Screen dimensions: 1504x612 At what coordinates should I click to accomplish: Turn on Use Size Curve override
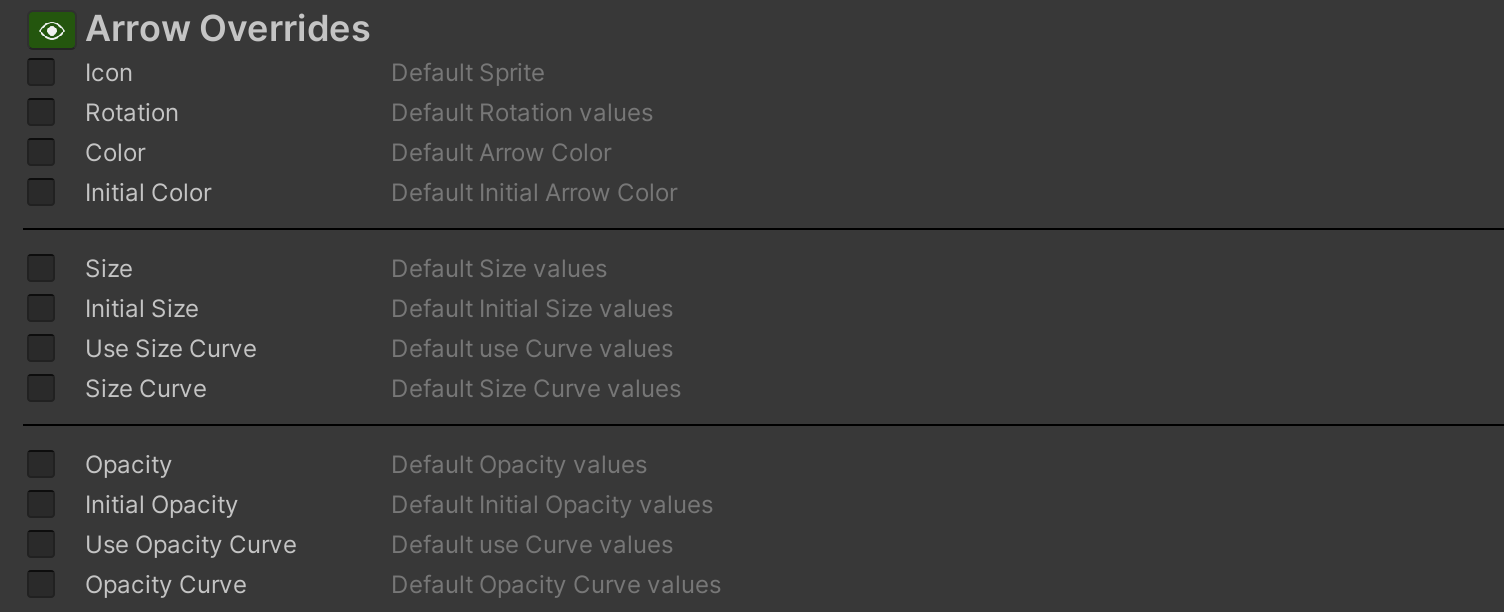pos(41,348)
